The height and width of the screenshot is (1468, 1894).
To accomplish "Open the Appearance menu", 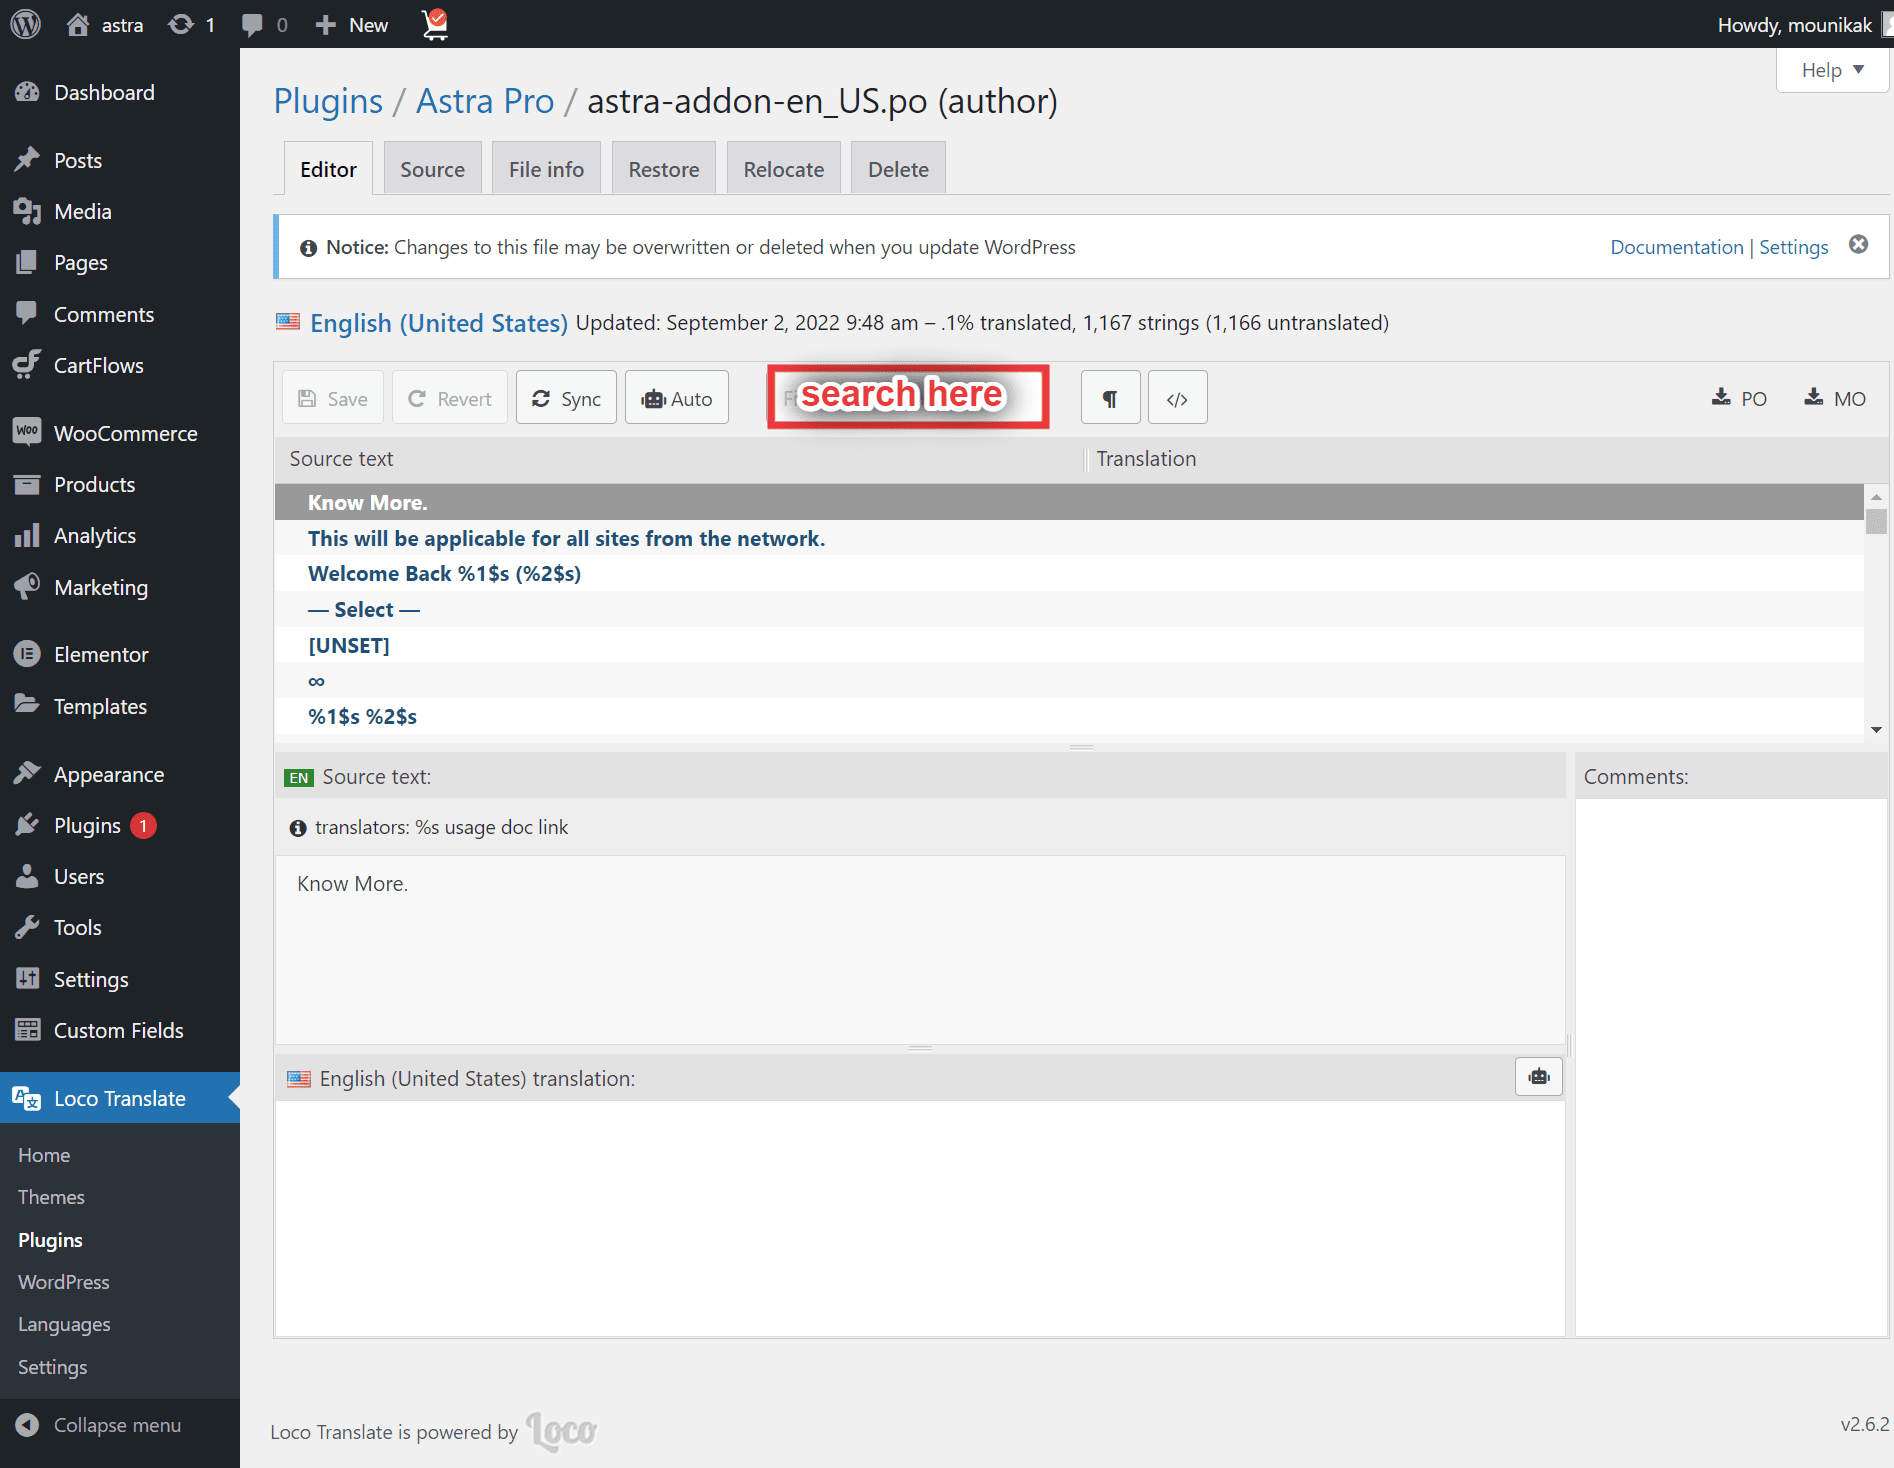I will [x=120, y=774].
